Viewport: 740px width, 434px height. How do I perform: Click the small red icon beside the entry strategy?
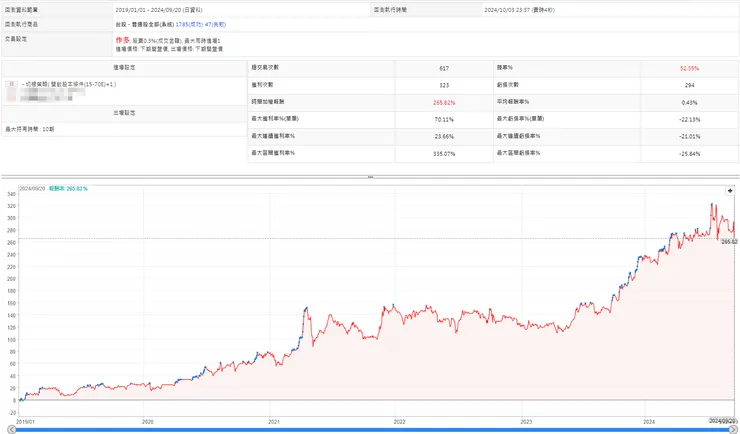tap(11, 84)
